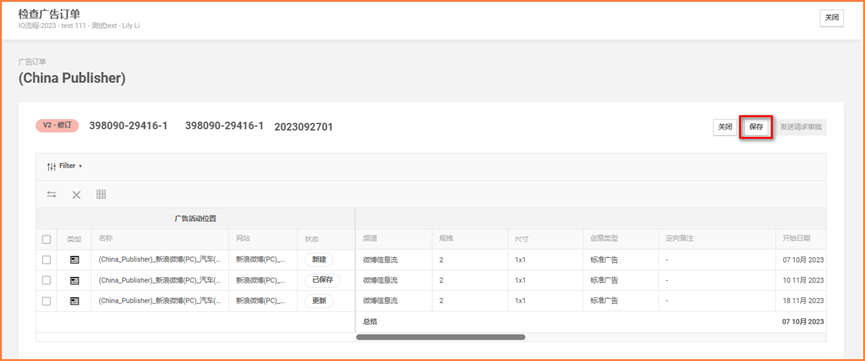
Task: Click the order number 2023092701
Action: click(x=303, y=128)
